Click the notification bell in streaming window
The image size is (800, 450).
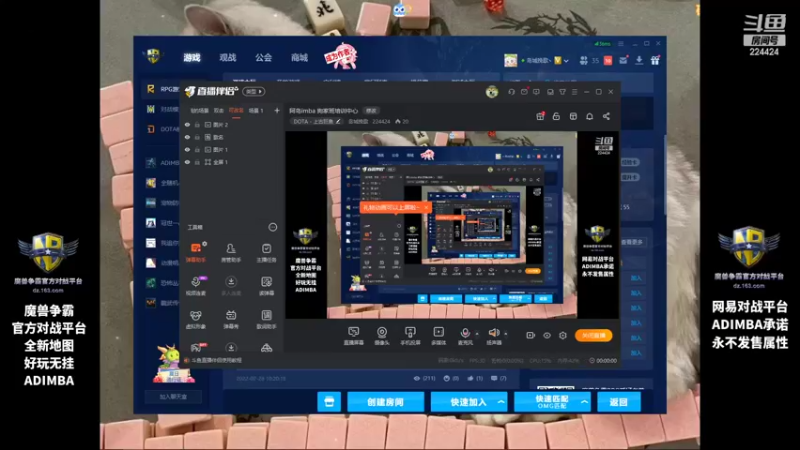589,116
